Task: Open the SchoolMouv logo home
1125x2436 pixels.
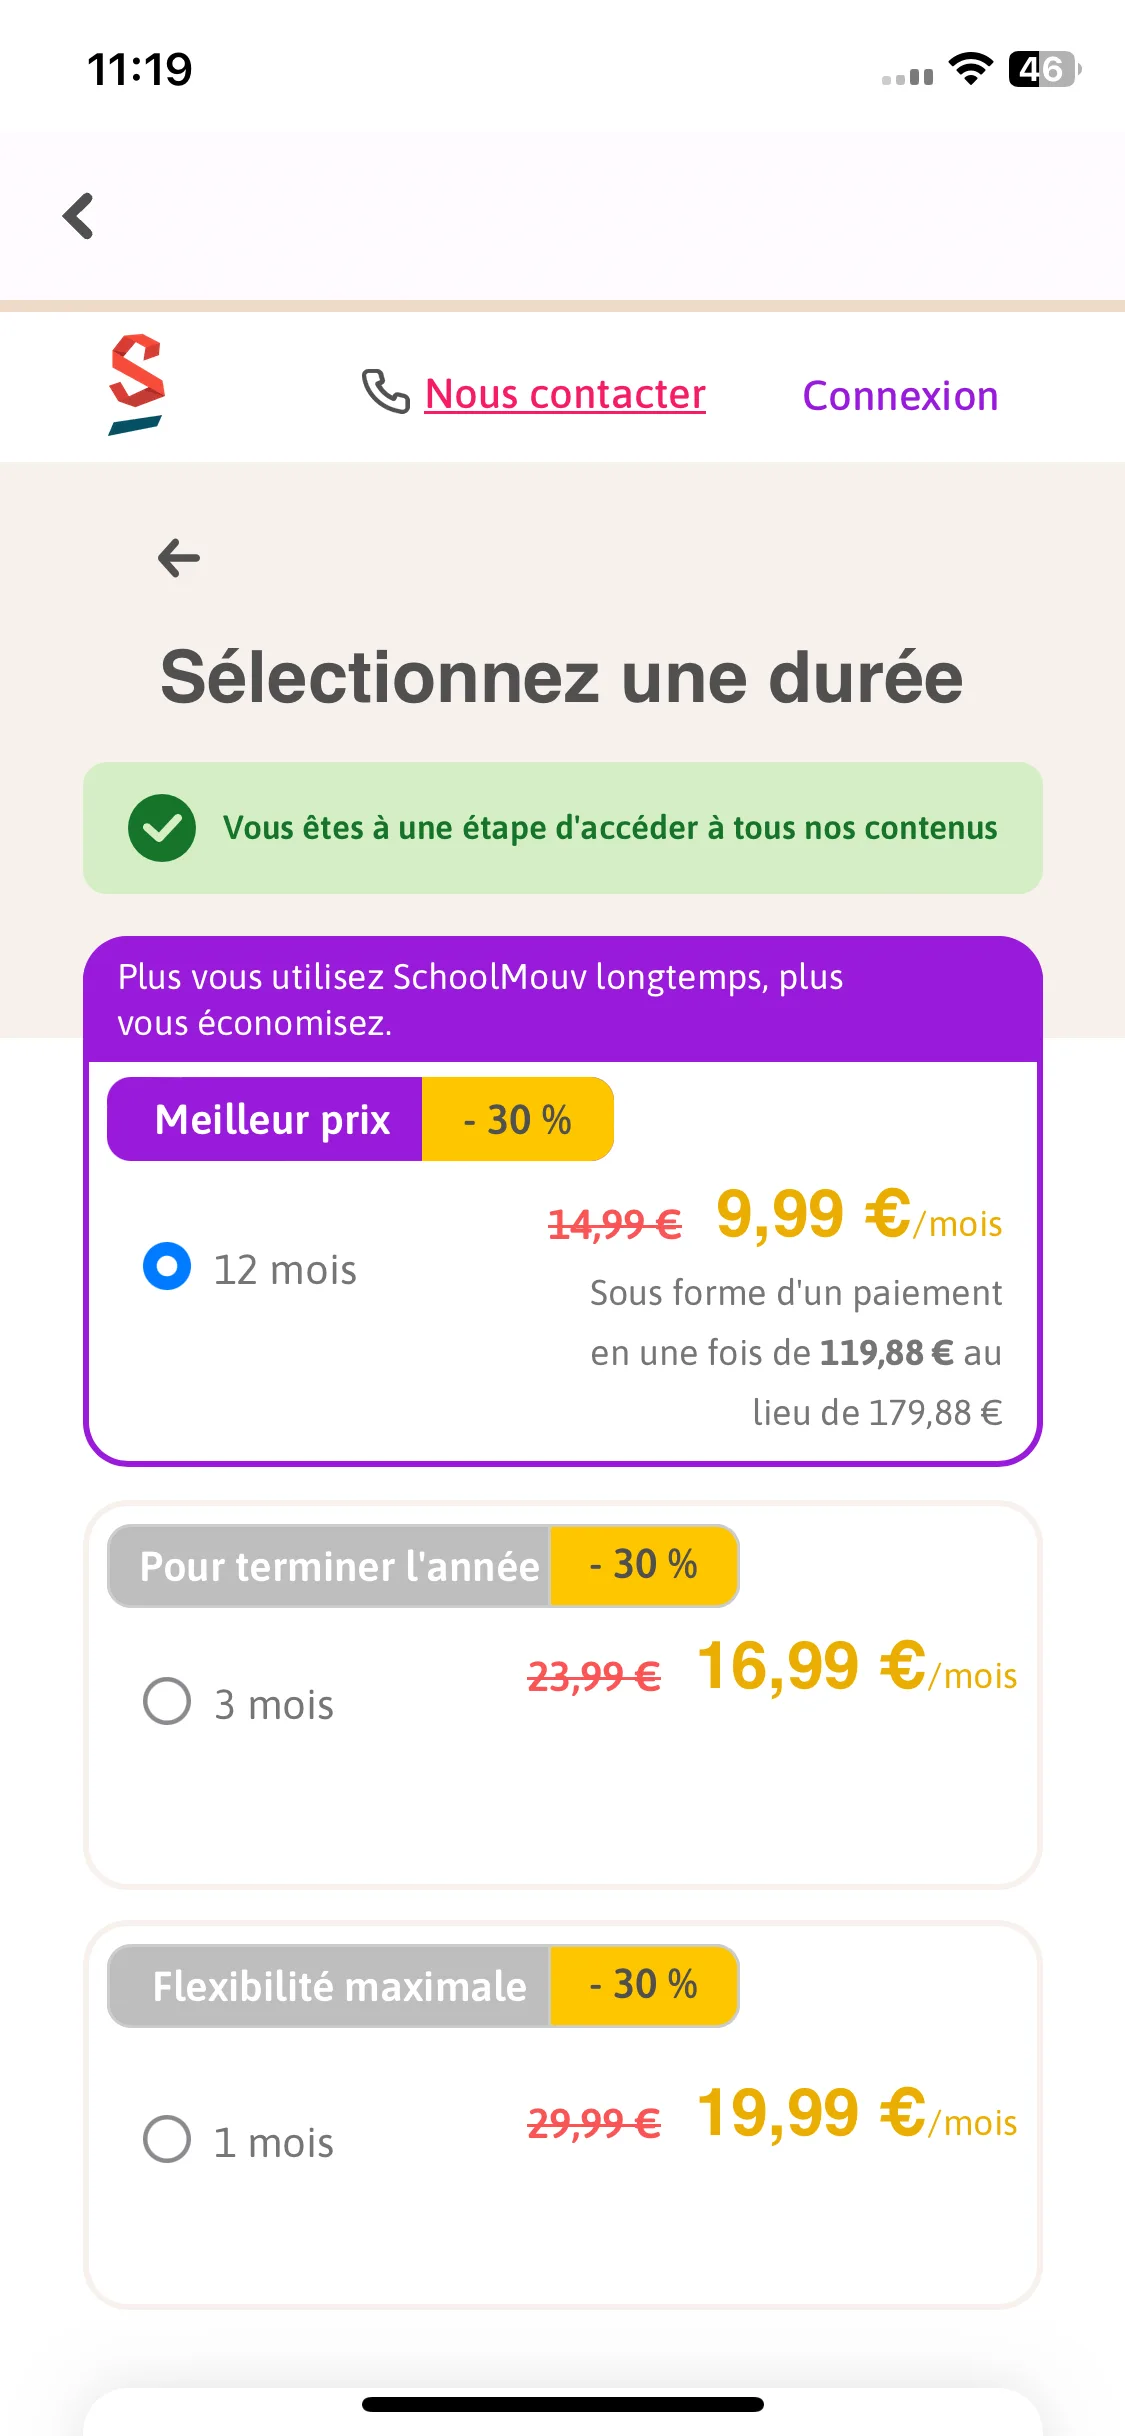Action: coord(136,385)
